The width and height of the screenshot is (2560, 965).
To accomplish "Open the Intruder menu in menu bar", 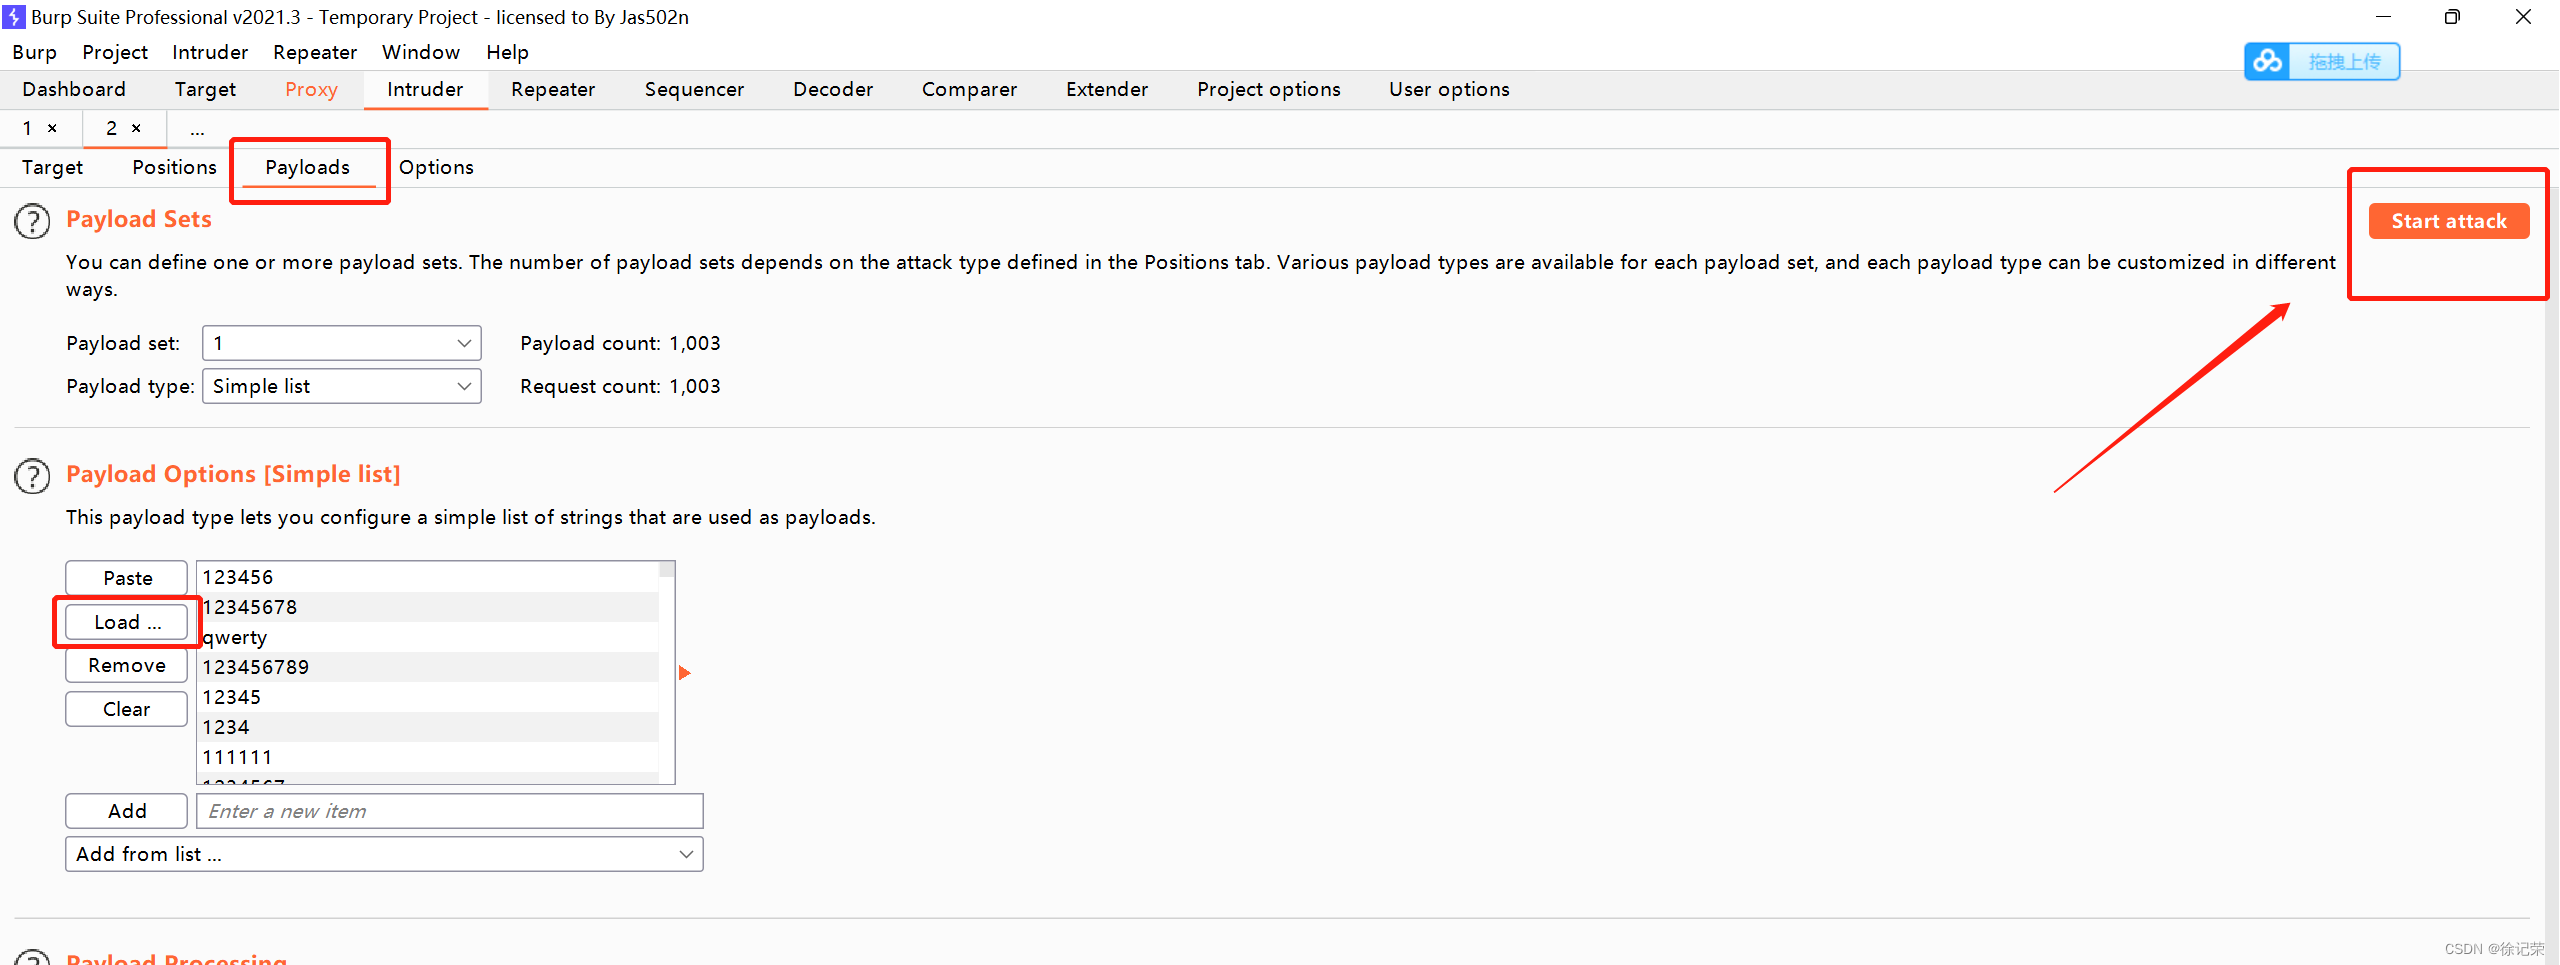I will pyautogui.click(x=209, y=52).
